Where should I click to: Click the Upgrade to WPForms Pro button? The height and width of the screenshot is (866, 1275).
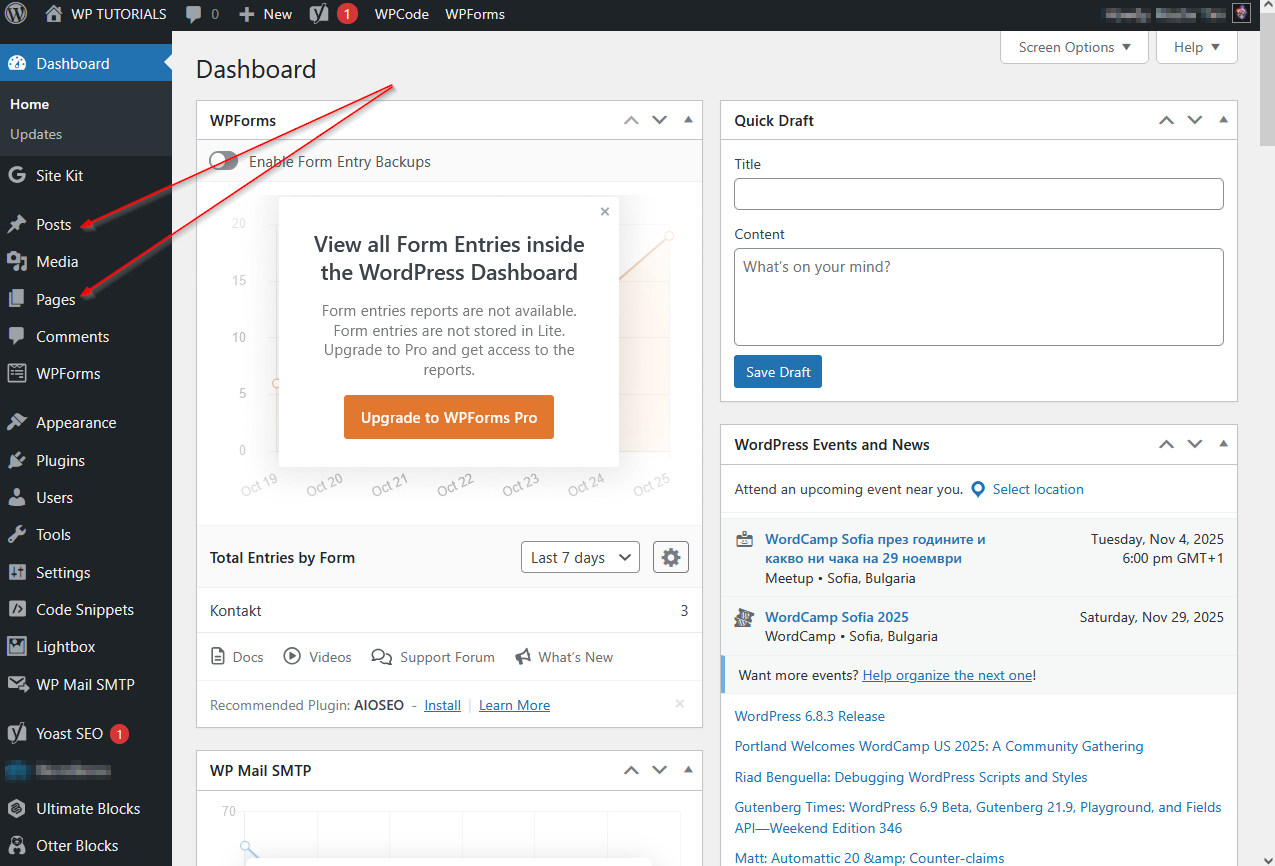449,418
